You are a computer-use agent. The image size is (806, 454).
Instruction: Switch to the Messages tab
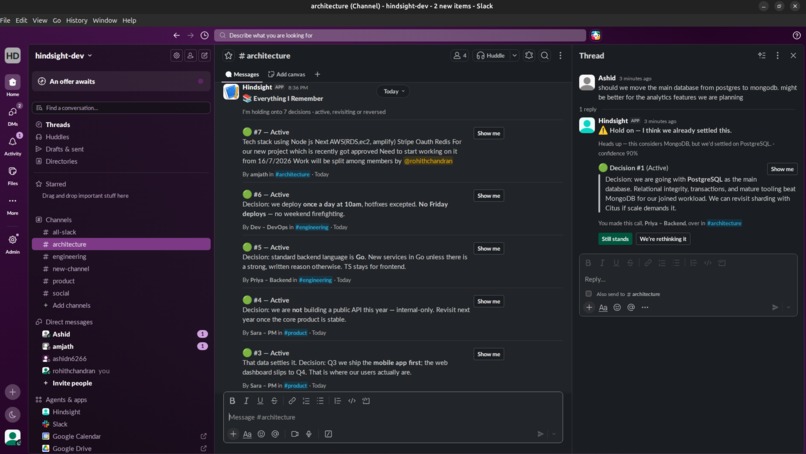pos(242,75)
